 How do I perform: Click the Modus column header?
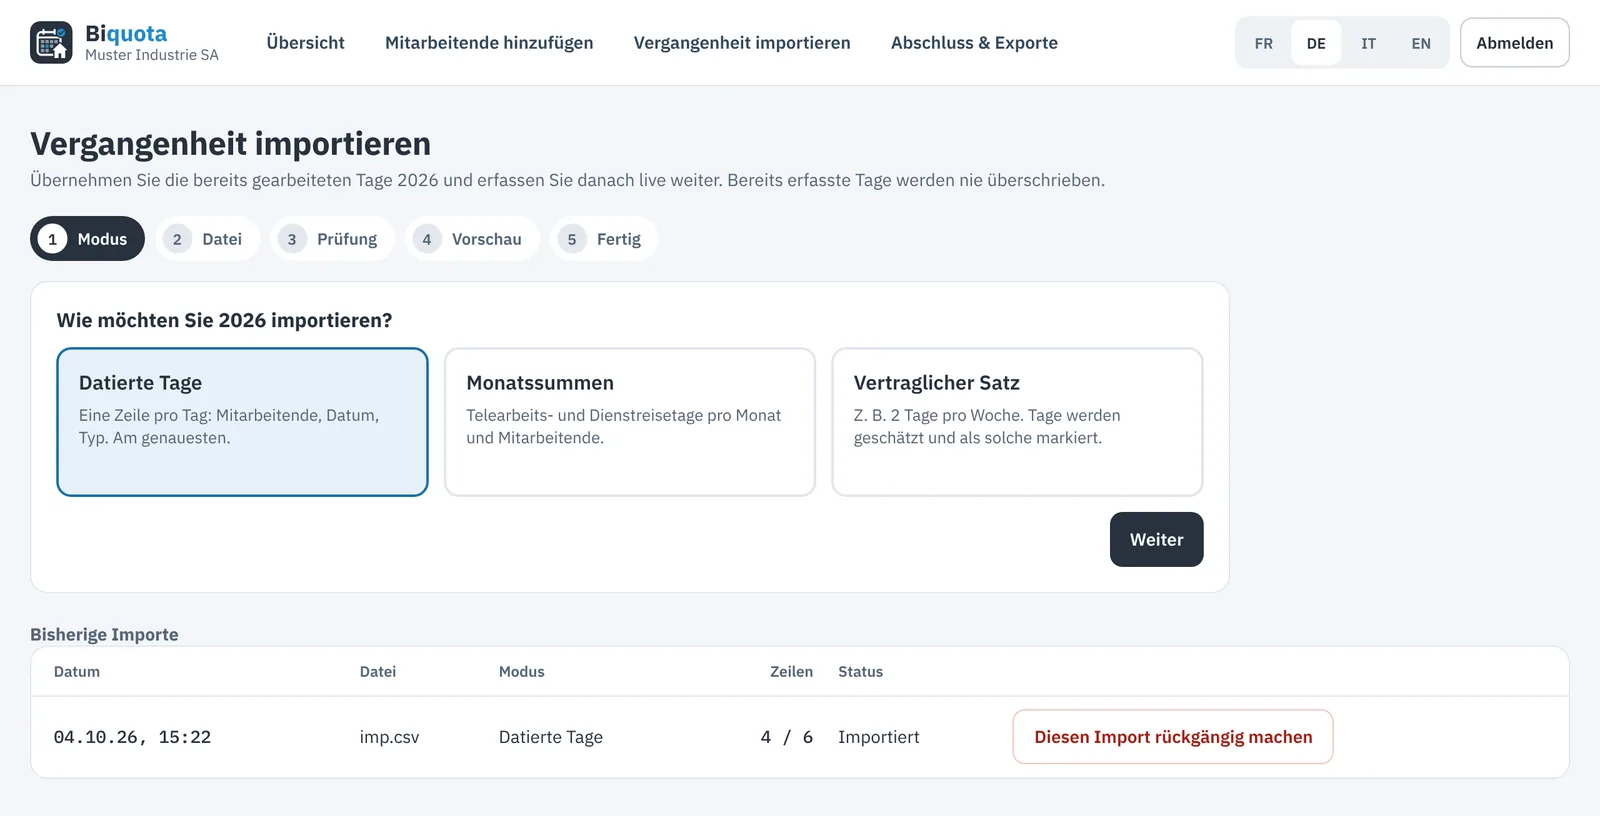click(522, 672)
